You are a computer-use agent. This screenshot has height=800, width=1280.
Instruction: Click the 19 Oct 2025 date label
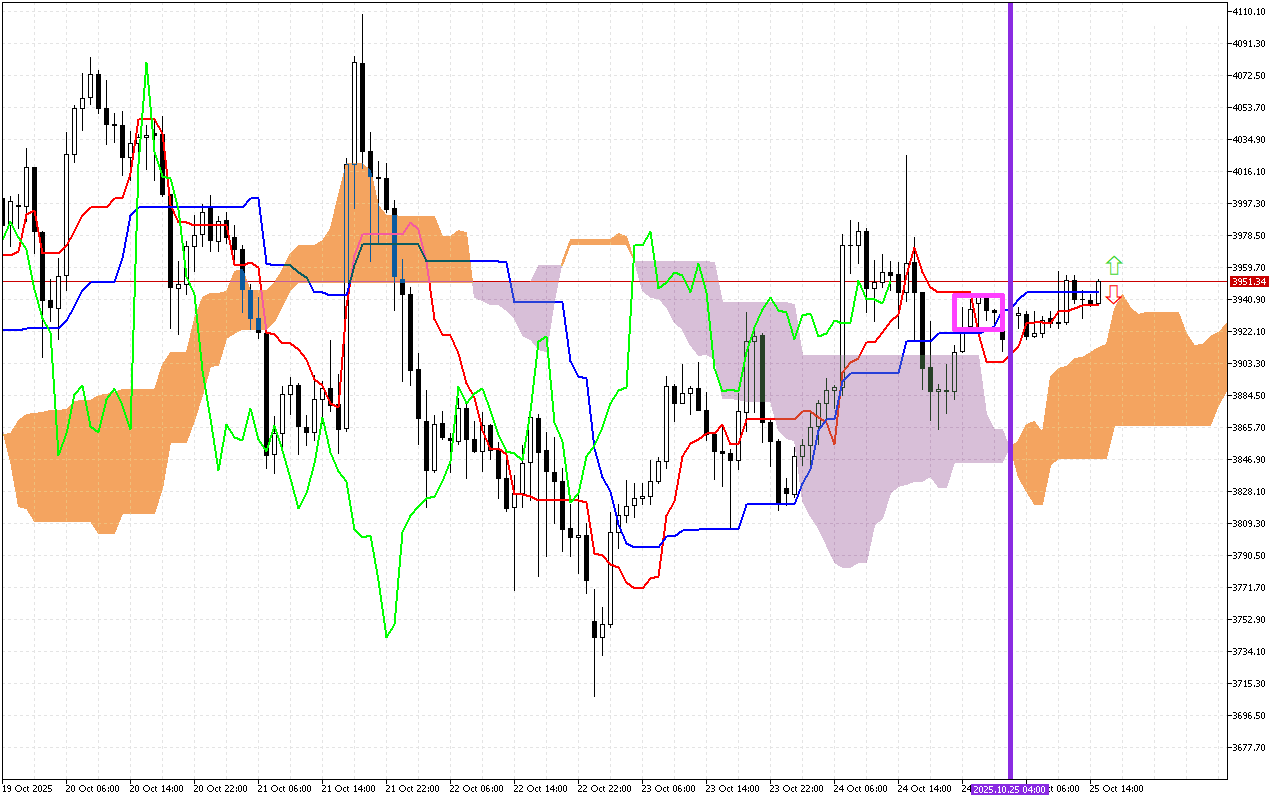coord(27,789)
